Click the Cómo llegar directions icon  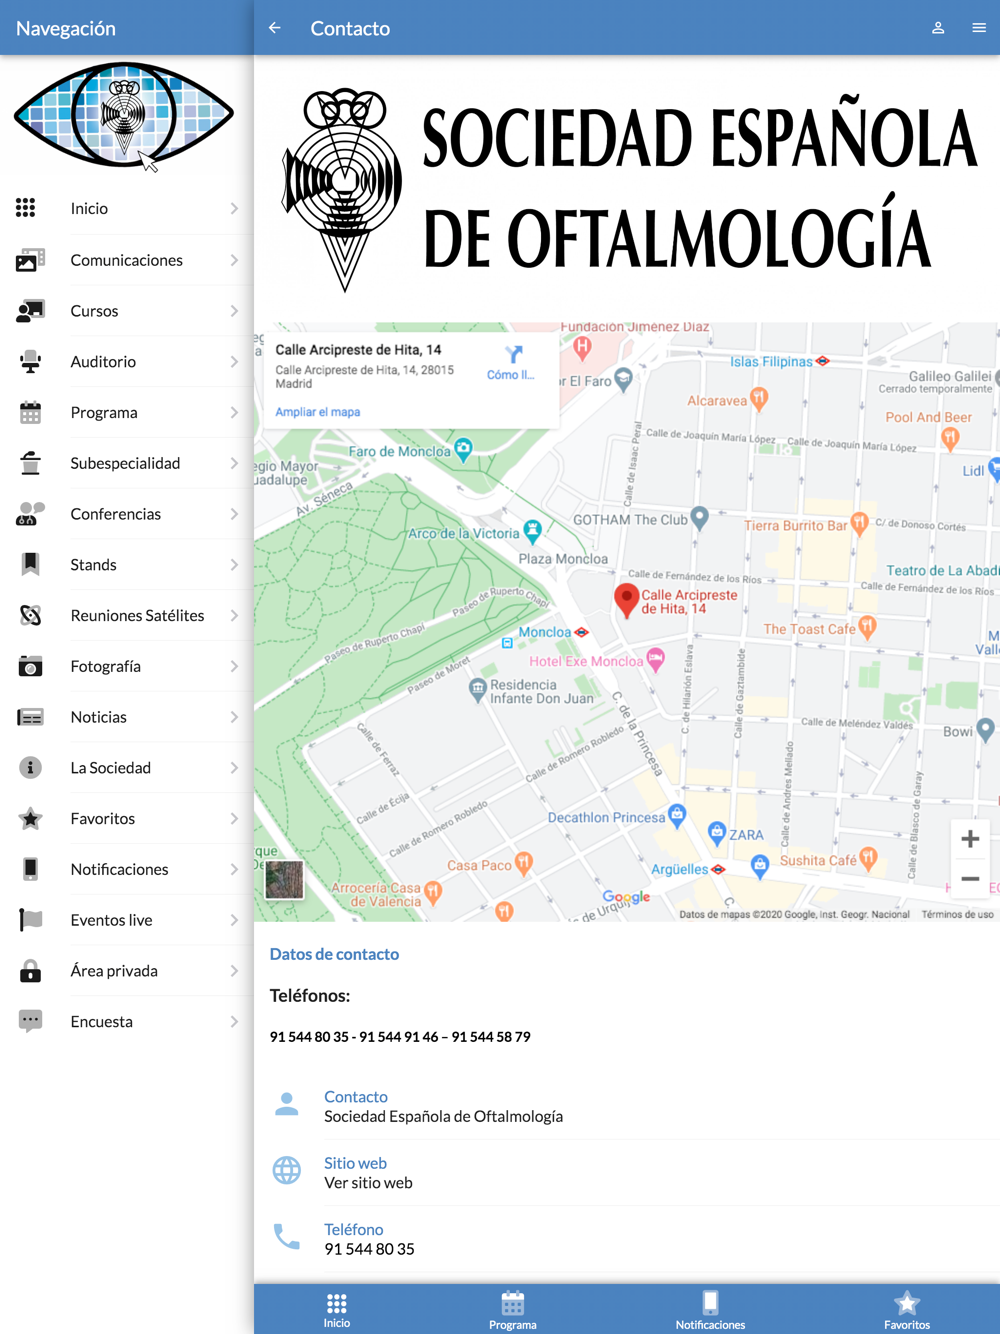click(x=513, y=355)
